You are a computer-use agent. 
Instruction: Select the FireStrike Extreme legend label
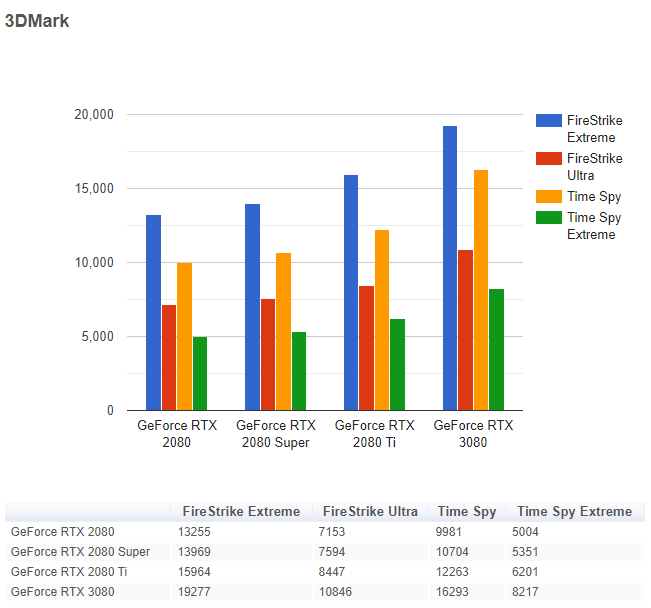(595, 129)
